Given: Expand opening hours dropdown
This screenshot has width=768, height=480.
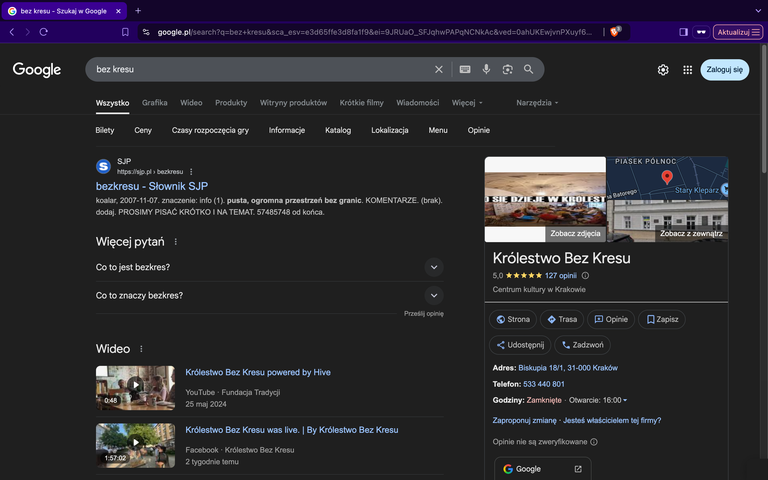Looking at the screenshot, I should (x=624, y=400).
